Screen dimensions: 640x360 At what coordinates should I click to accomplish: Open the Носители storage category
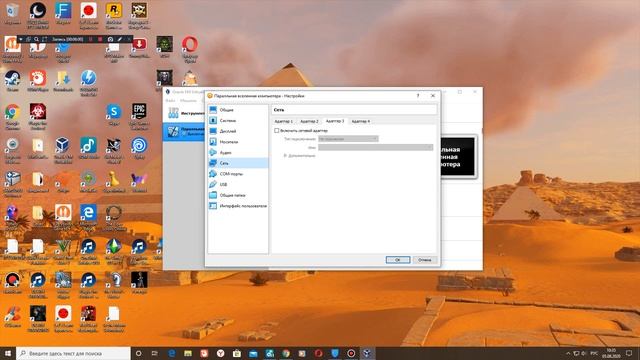[238, 142]
